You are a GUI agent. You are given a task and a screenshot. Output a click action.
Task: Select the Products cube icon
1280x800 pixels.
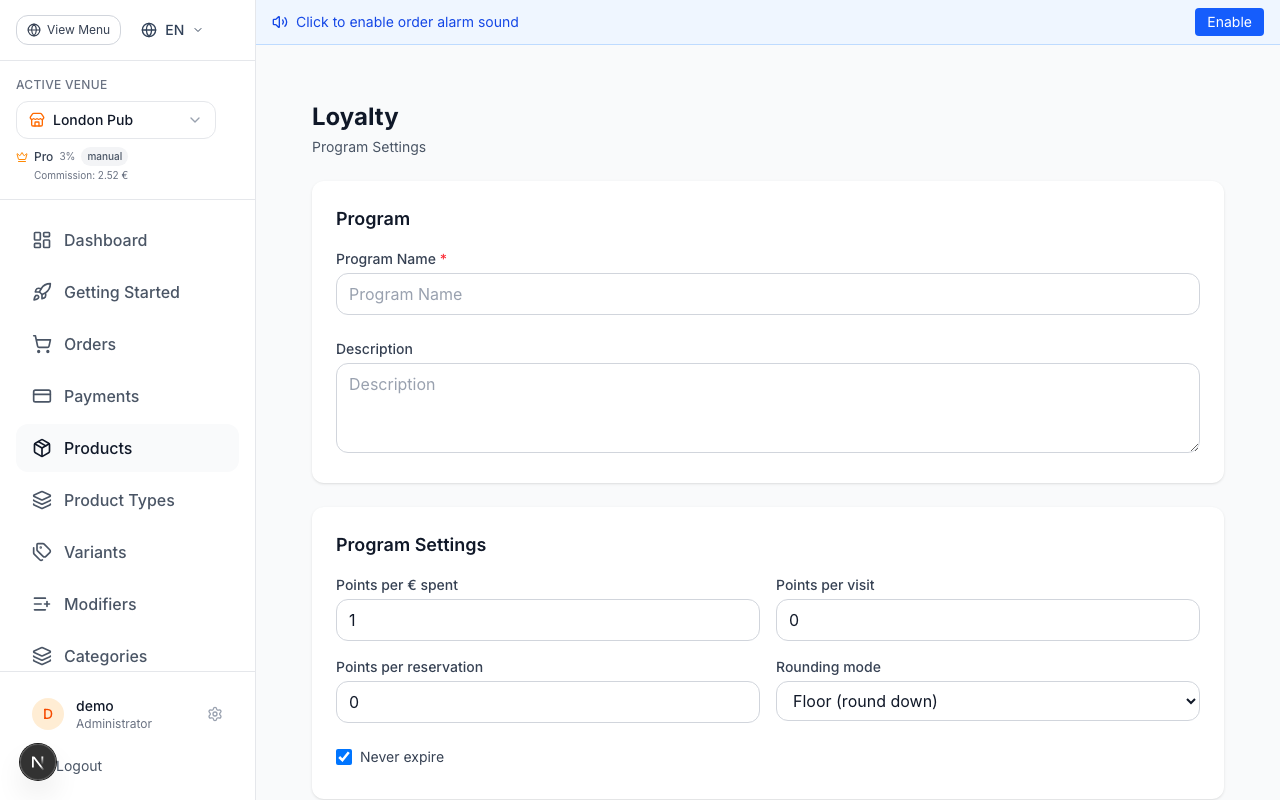41,448
